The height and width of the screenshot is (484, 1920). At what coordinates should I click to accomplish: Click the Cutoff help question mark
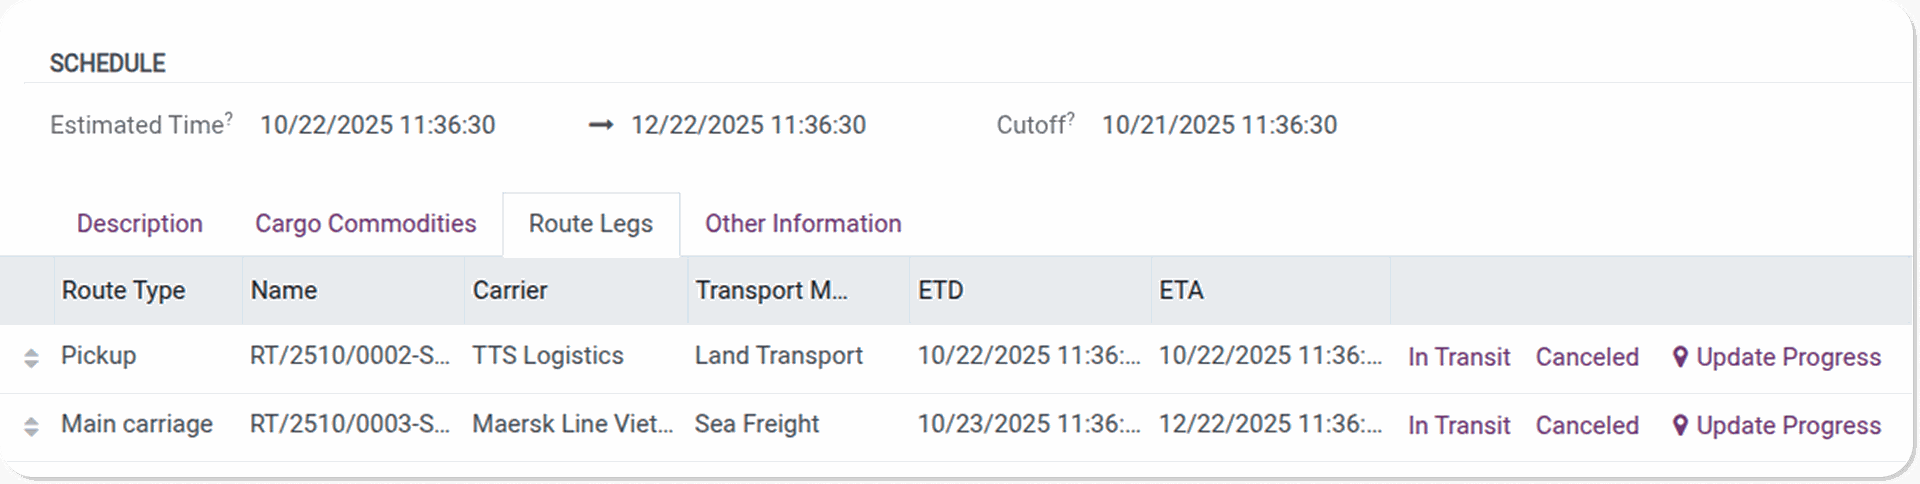point(1071,118)
